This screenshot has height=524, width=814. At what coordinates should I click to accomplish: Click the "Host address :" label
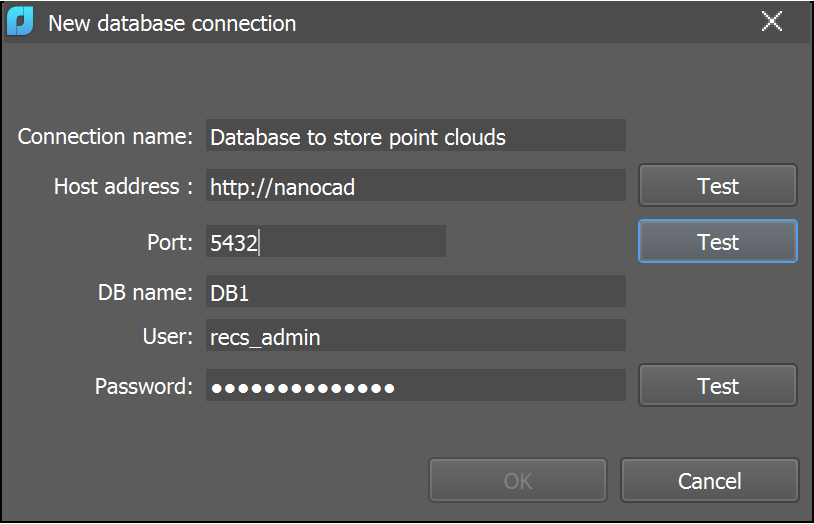[x=123, y=186]
